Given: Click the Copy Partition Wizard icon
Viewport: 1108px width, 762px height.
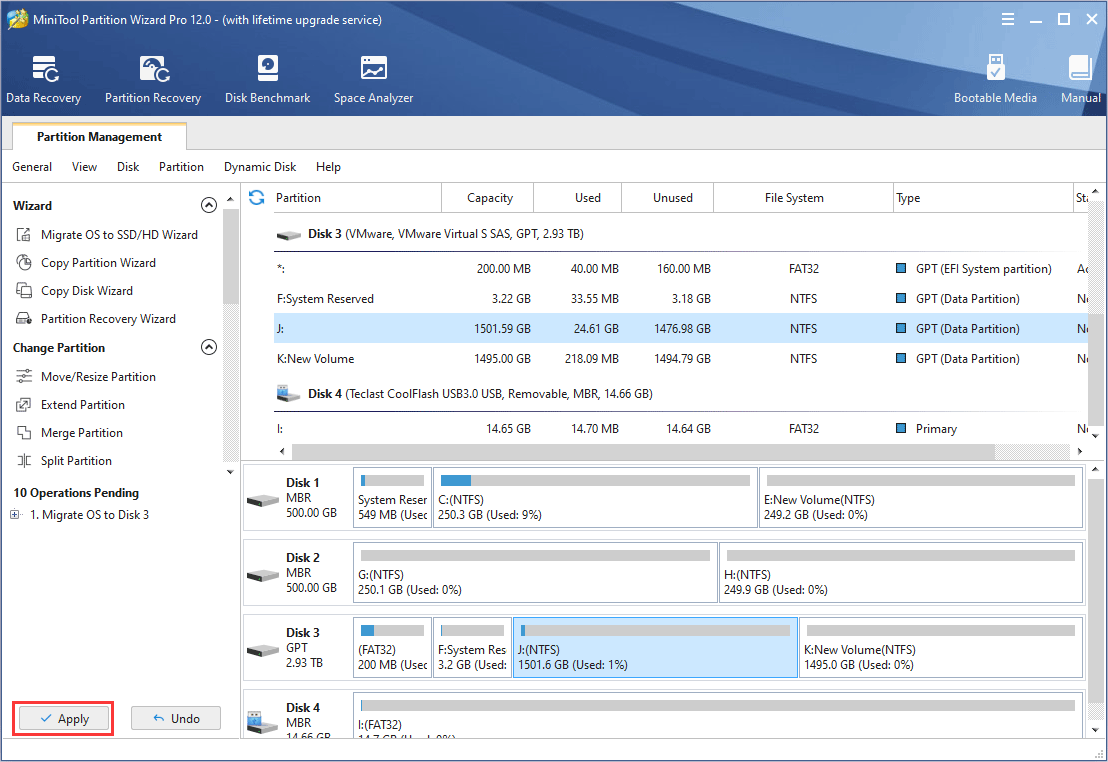Looking at the screenshot, I should coord(24,263).
